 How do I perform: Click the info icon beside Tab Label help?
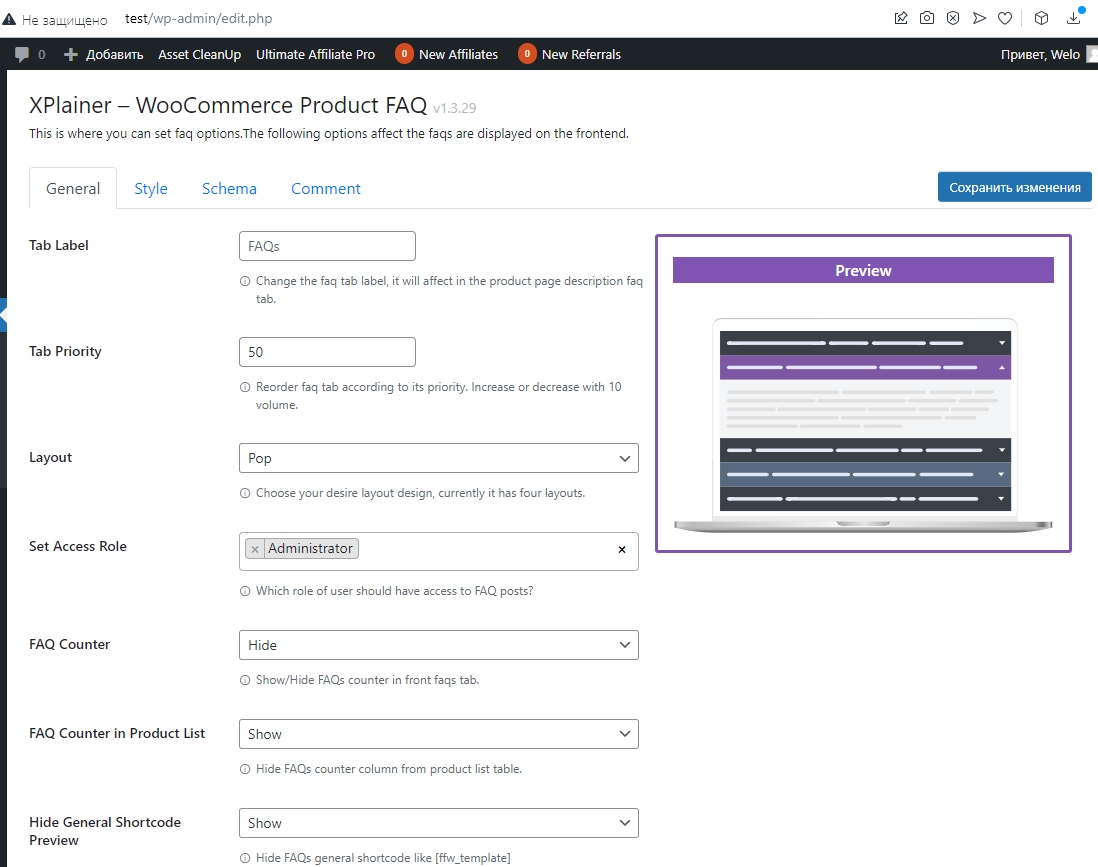tap(245, 282)
